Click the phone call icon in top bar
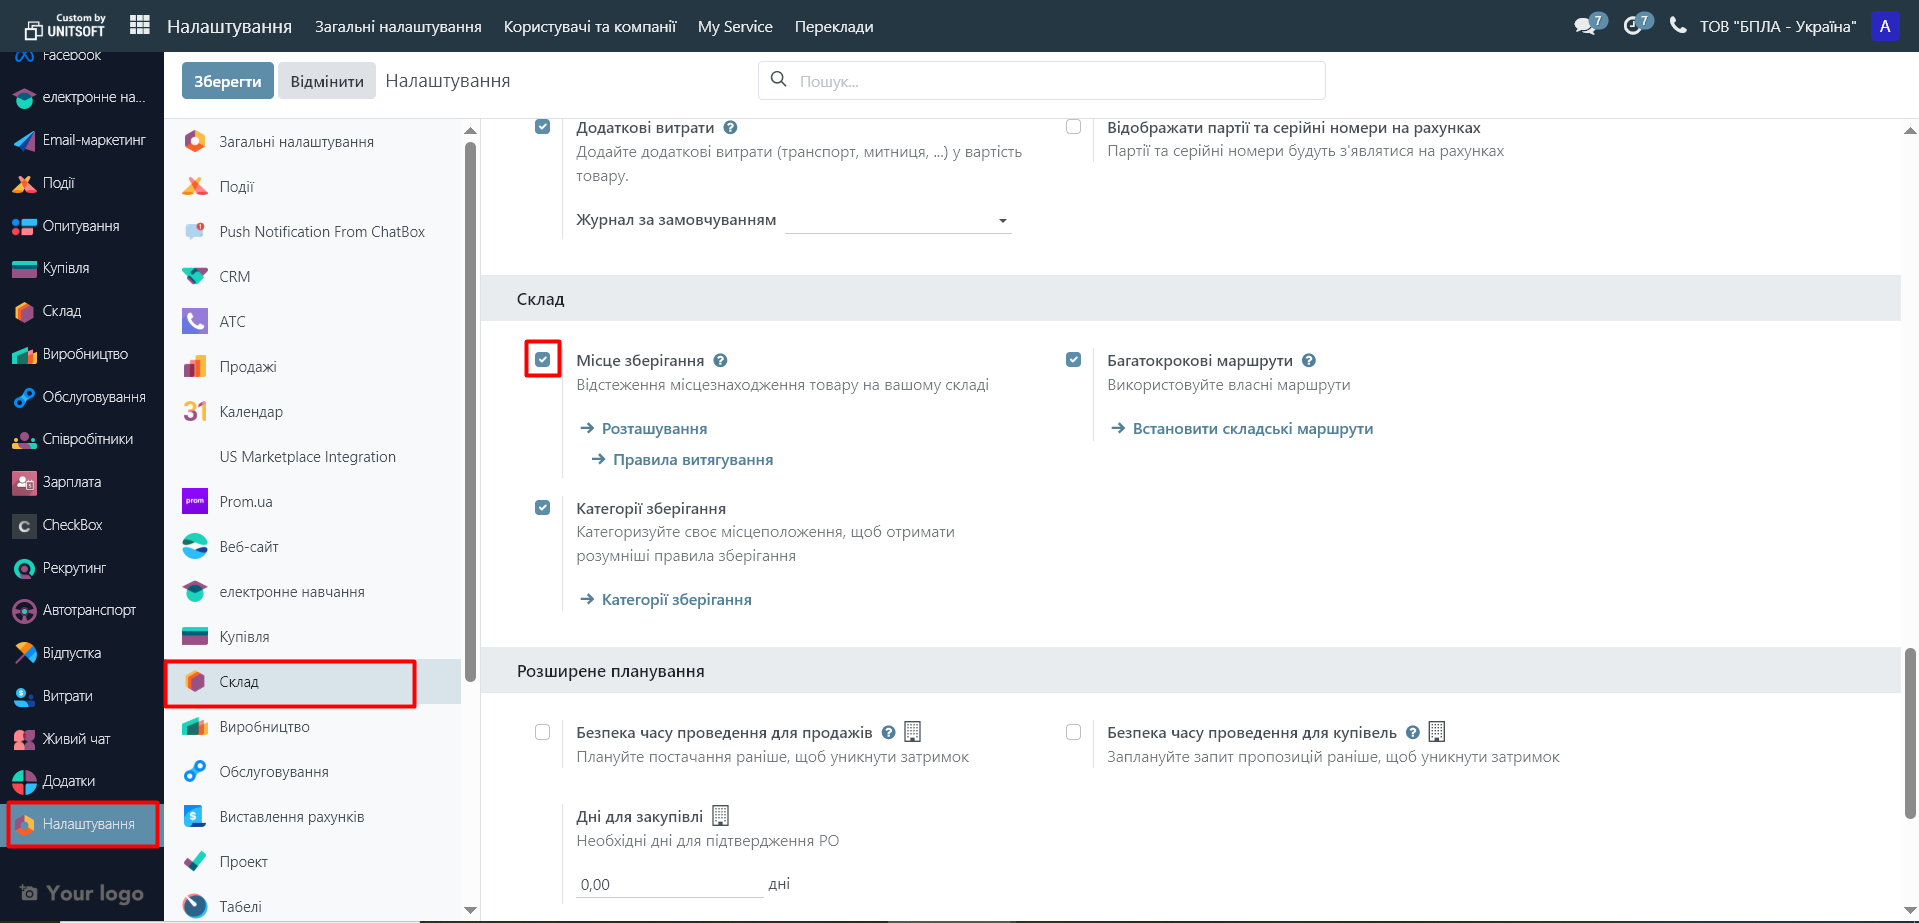The image size is (1919, 923). [1678, 26]
